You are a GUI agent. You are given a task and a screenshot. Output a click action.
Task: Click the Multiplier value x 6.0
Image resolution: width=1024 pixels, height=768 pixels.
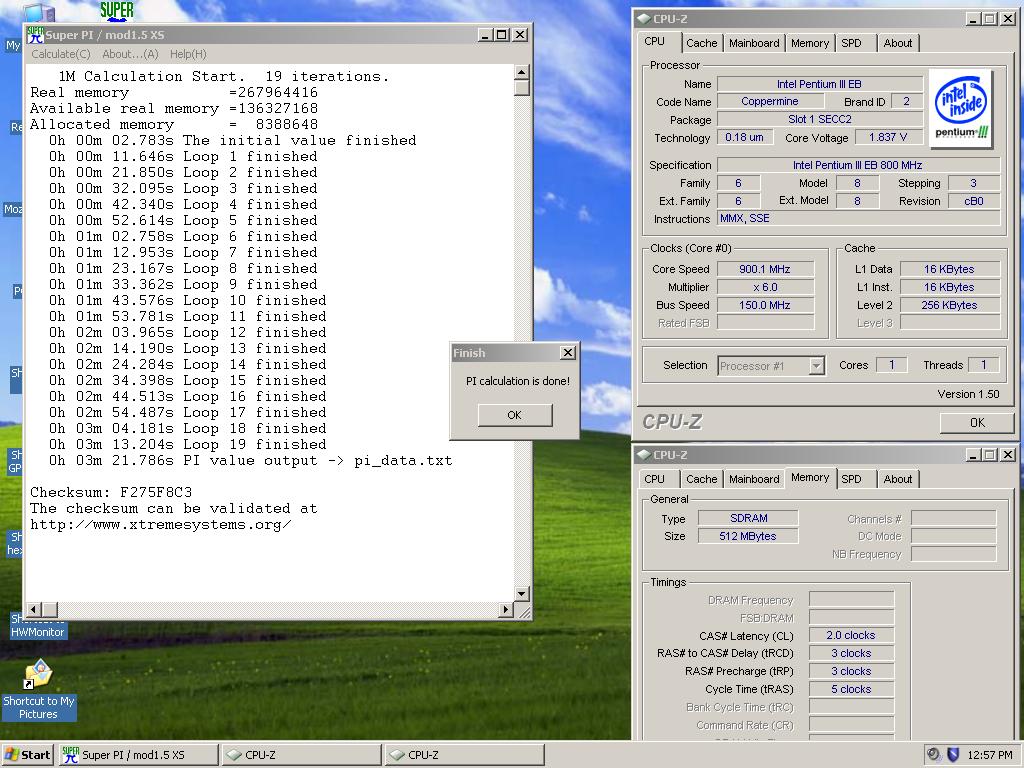(765, 287)
